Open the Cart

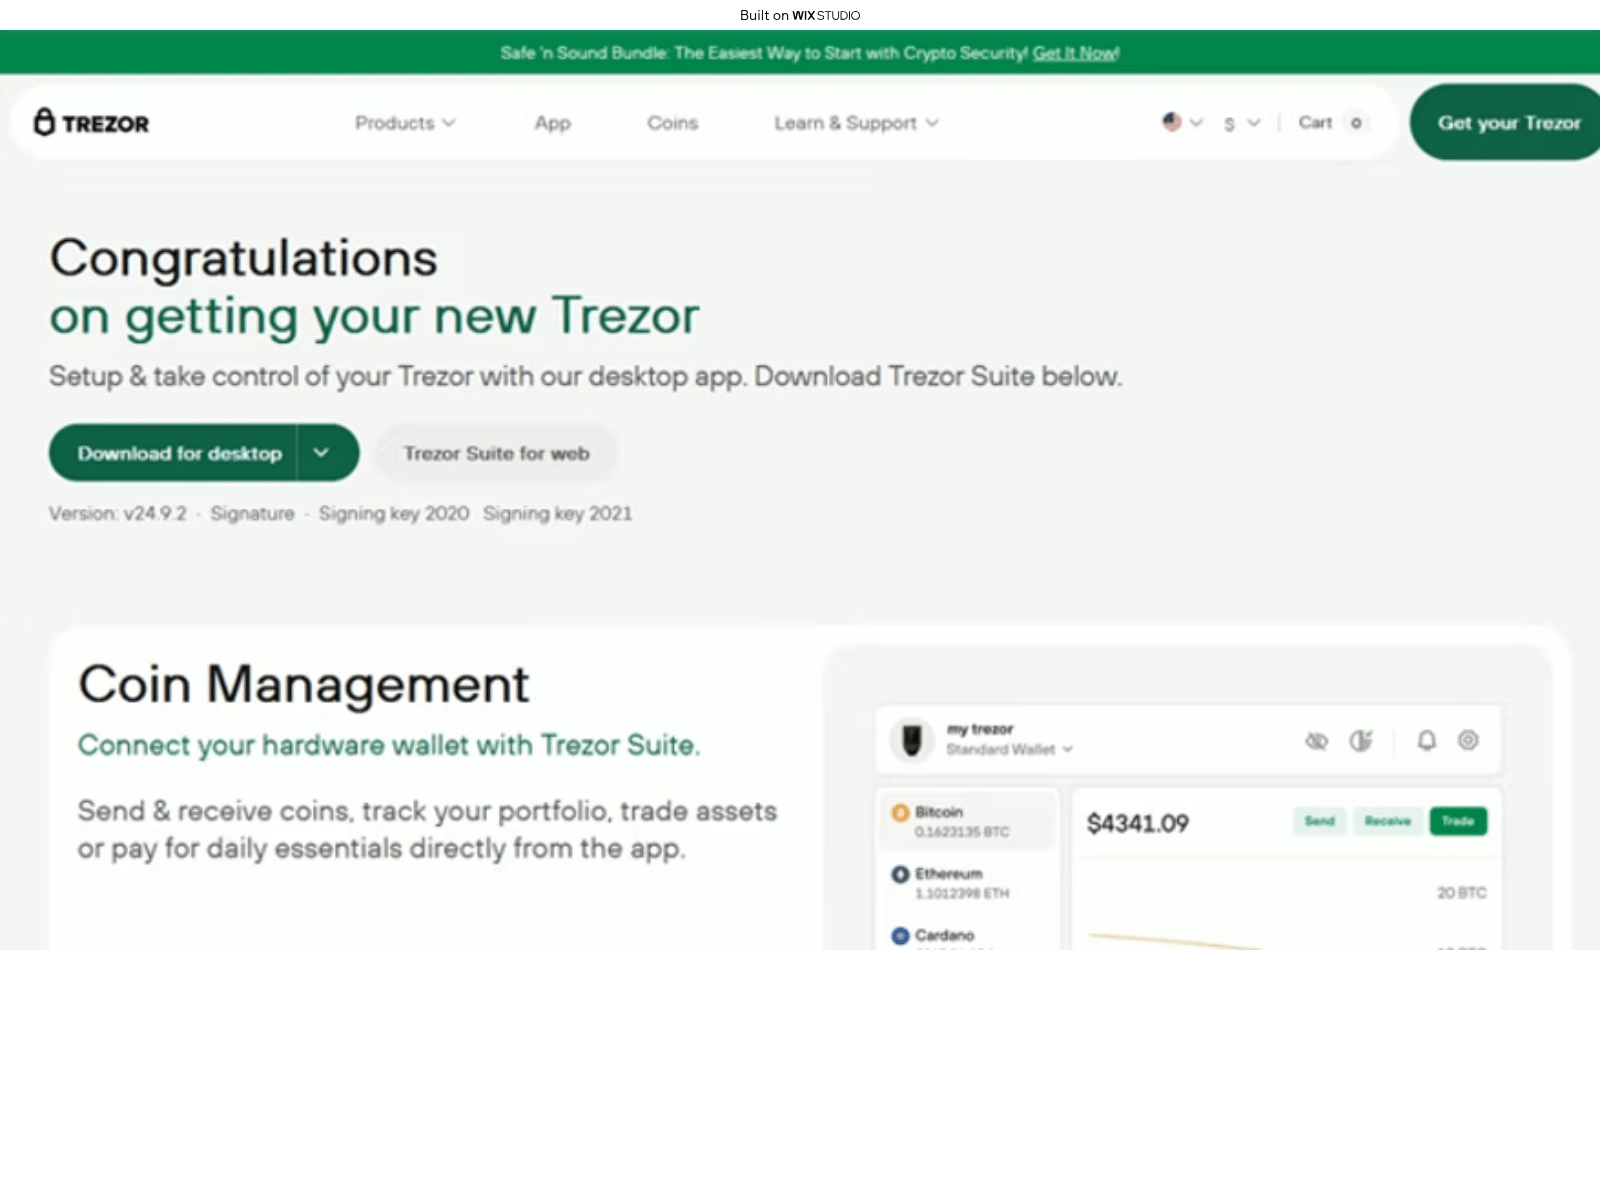point(1315,122)
